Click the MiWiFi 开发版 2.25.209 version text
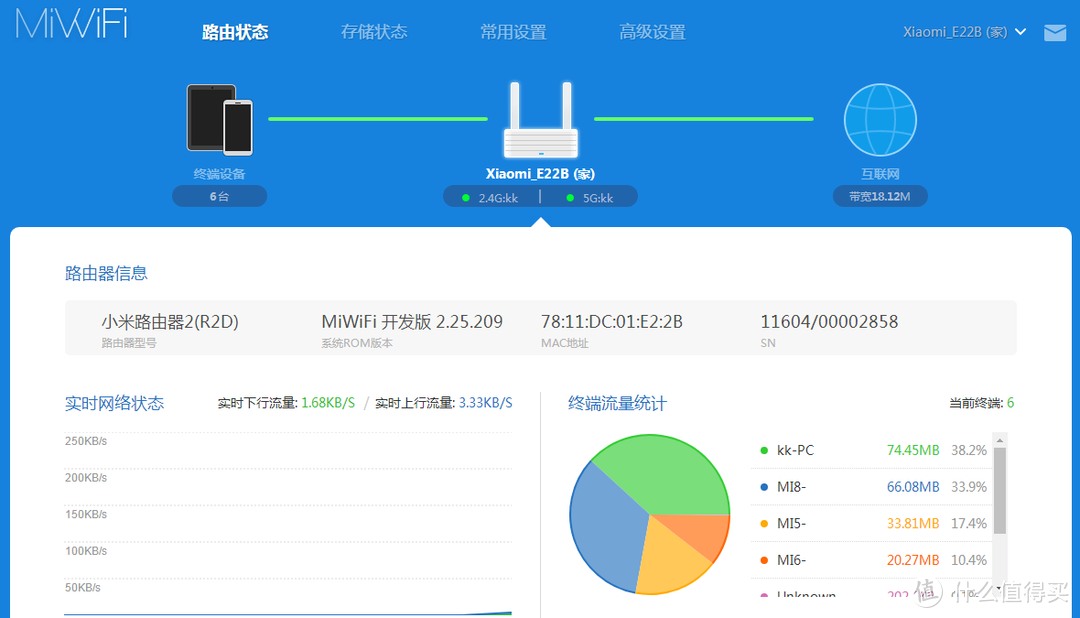Image resolution: width=1080 pixels, height=618 pixels. point(412,322)
